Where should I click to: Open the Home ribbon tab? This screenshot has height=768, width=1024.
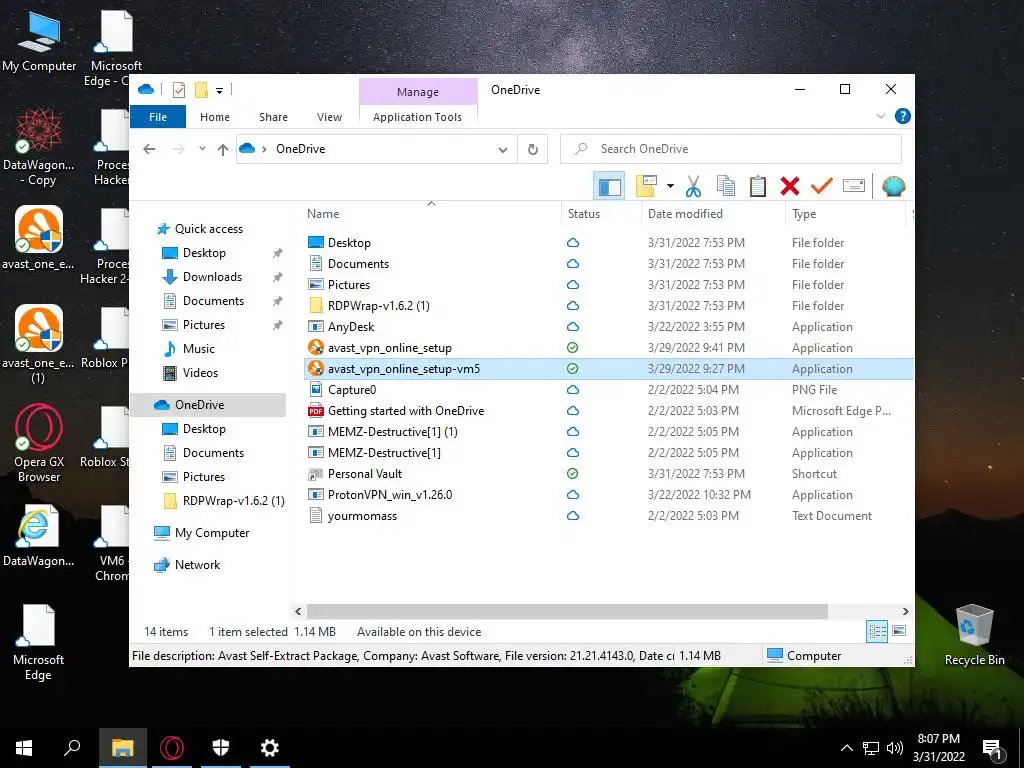tap(215, 117)
